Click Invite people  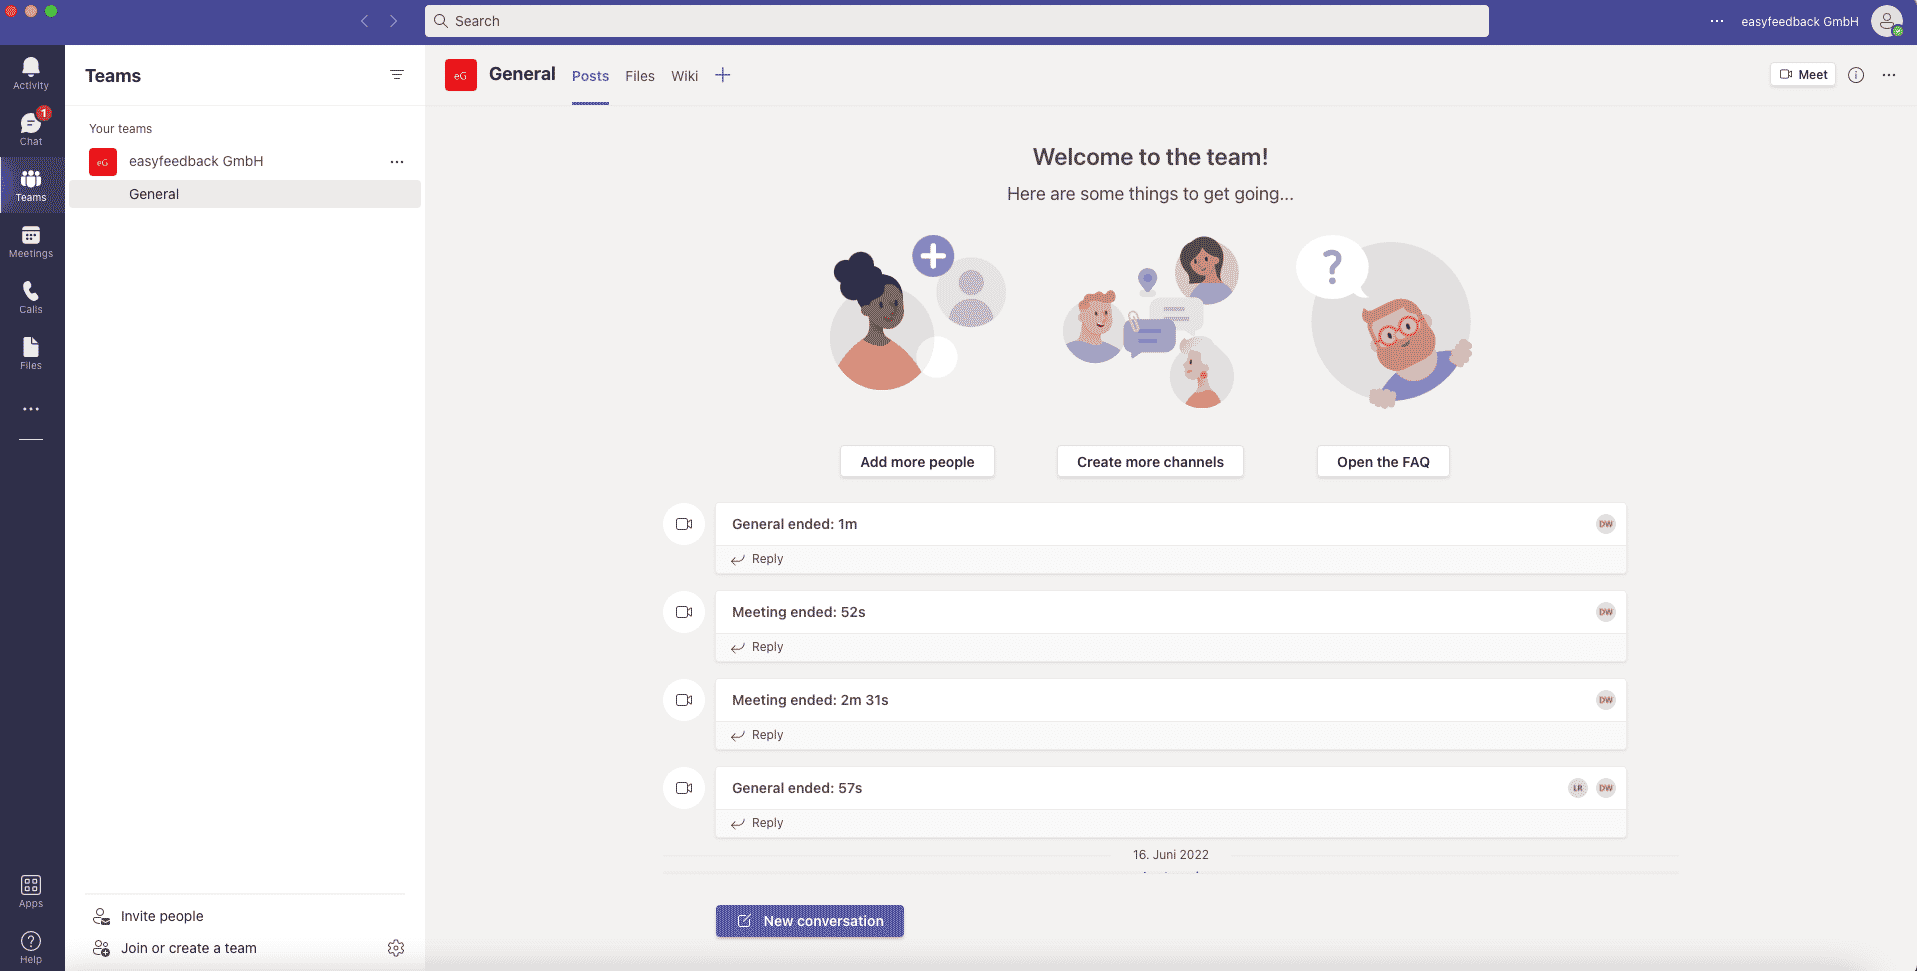pyautogui.click(x=162, y=916)
